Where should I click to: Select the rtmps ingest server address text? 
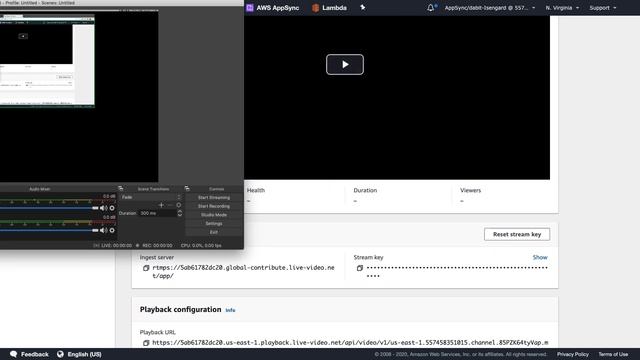click(x=243, y=272)
